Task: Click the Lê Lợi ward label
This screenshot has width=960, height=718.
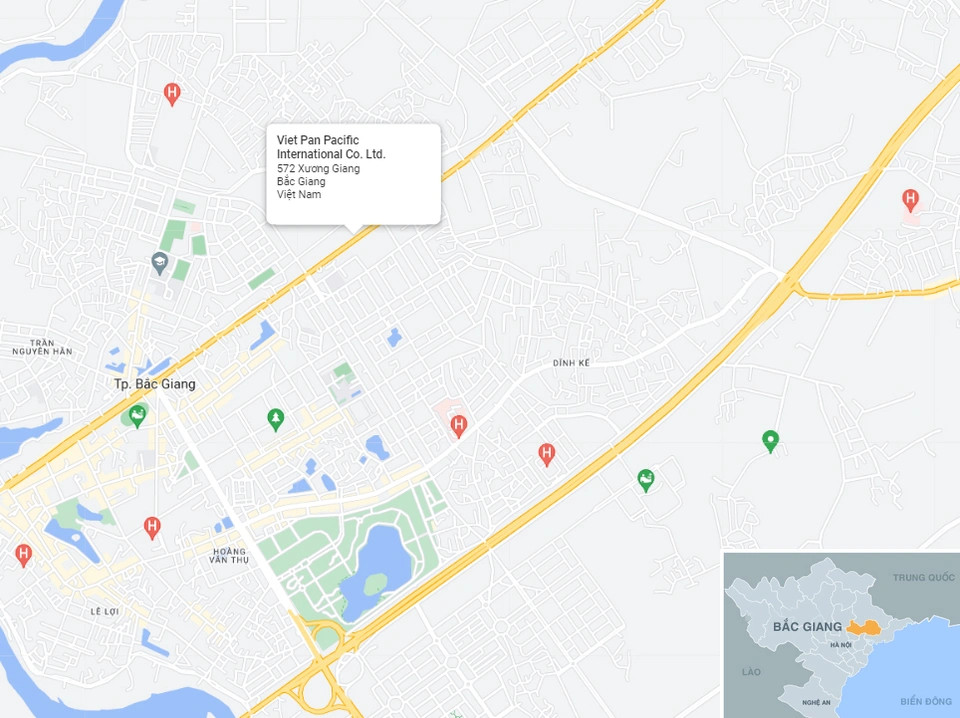Action: pyautogui.click(x=106, y=610)
